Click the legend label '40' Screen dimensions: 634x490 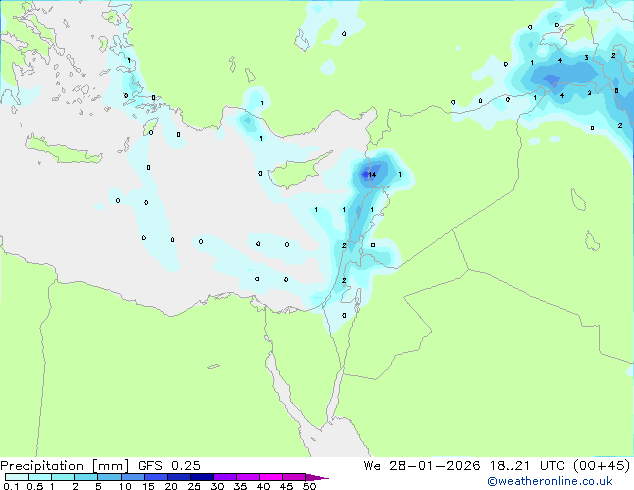(263, 486)
